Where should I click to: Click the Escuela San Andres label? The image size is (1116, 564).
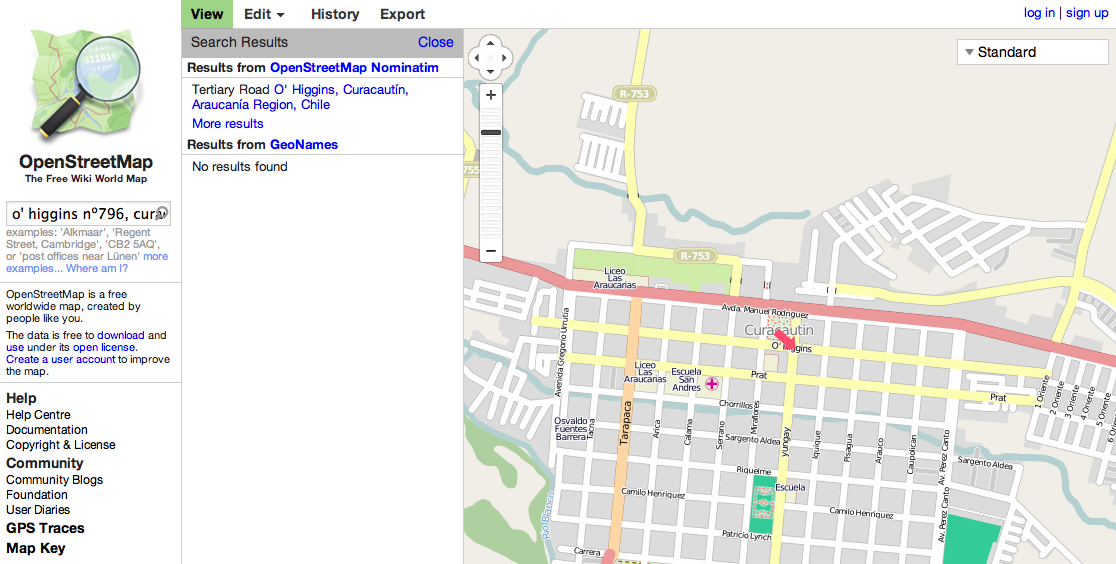686,380
